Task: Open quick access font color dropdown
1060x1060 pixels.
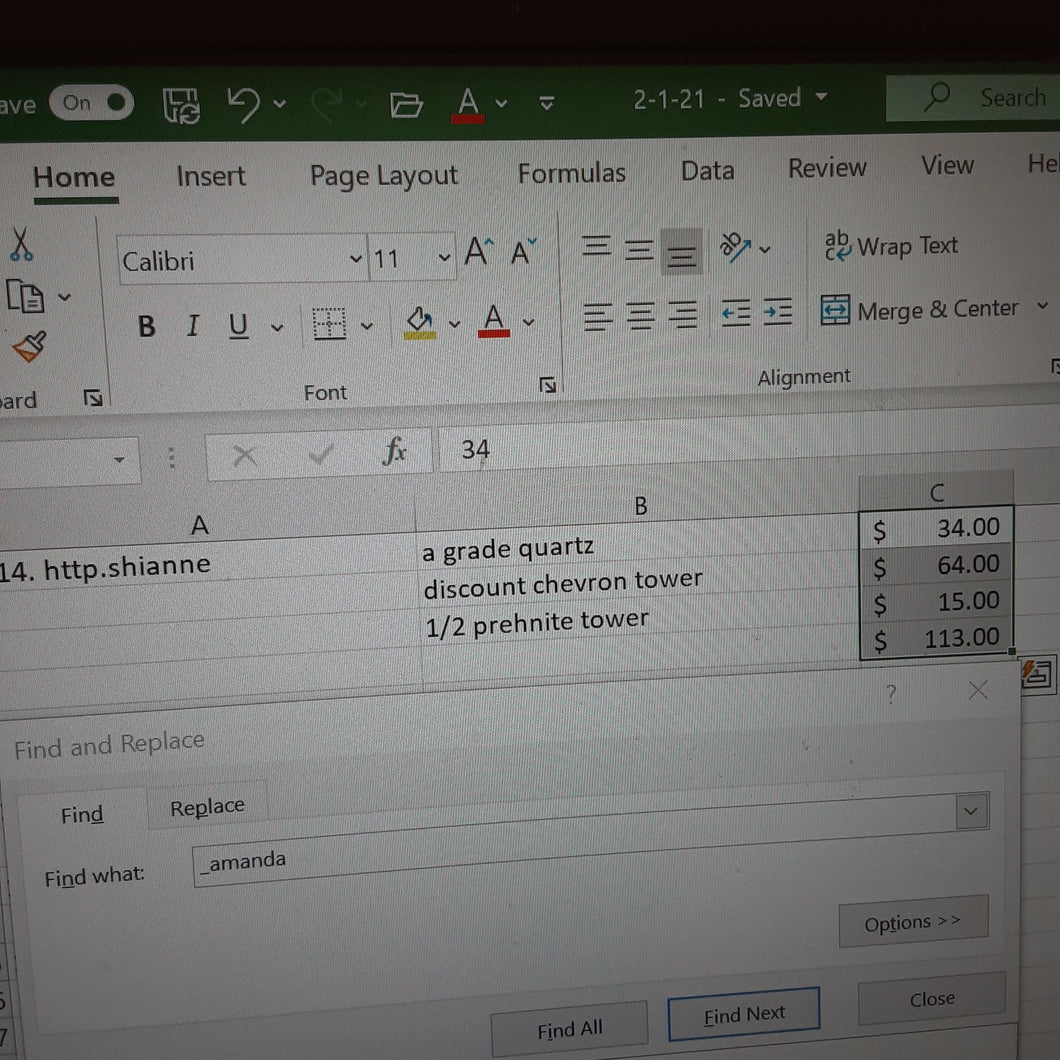Action: (x=502, y=103)
